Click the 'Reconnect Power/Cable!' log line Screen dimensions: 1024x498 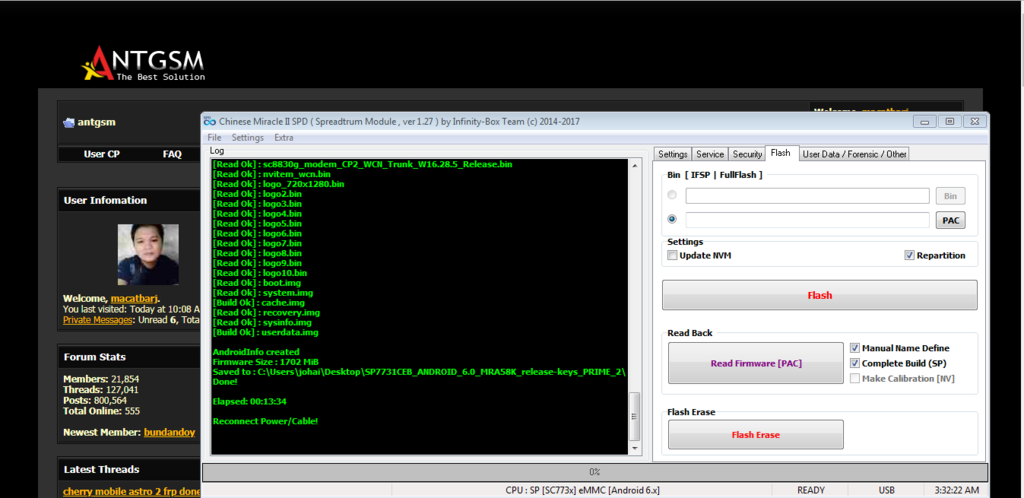click(x=265, y=421)
